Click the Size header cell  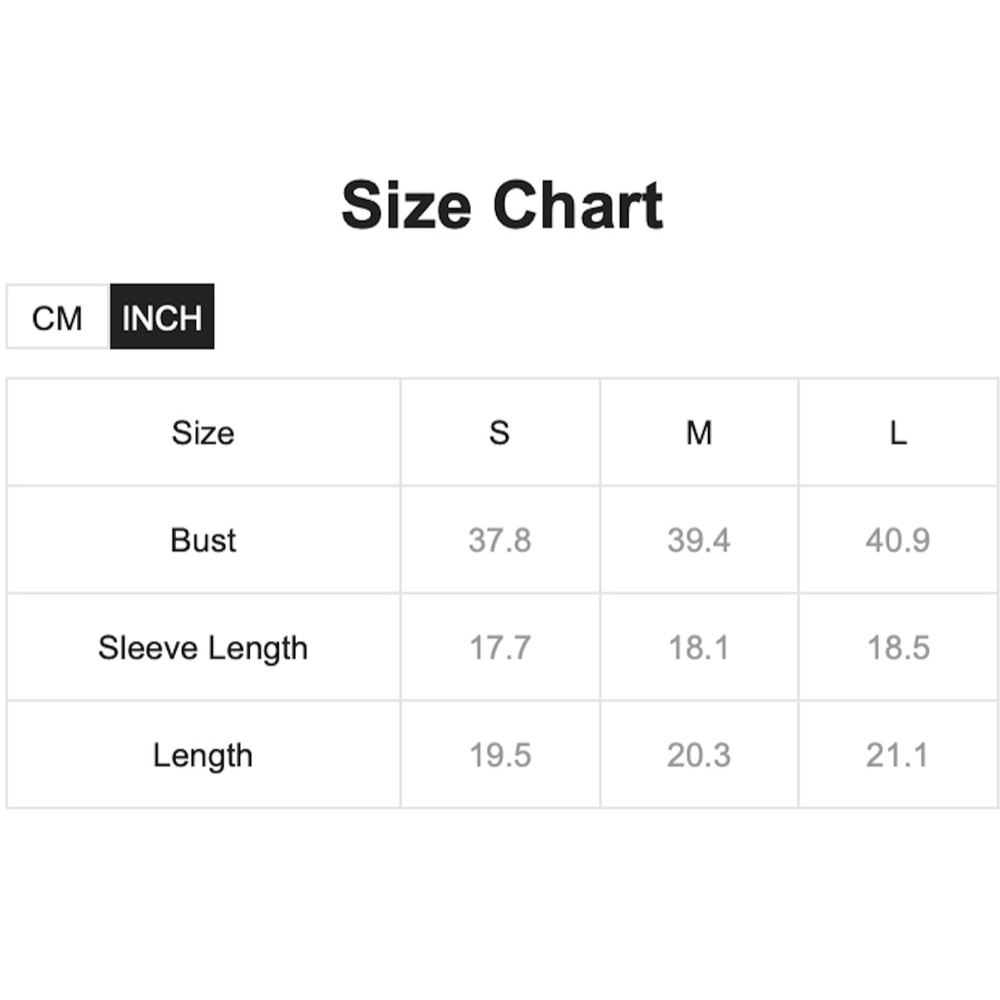(203, 433)
